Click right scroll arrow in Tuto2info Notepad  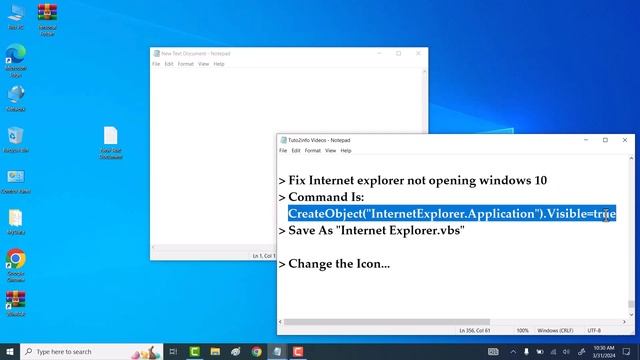(624, 322)
